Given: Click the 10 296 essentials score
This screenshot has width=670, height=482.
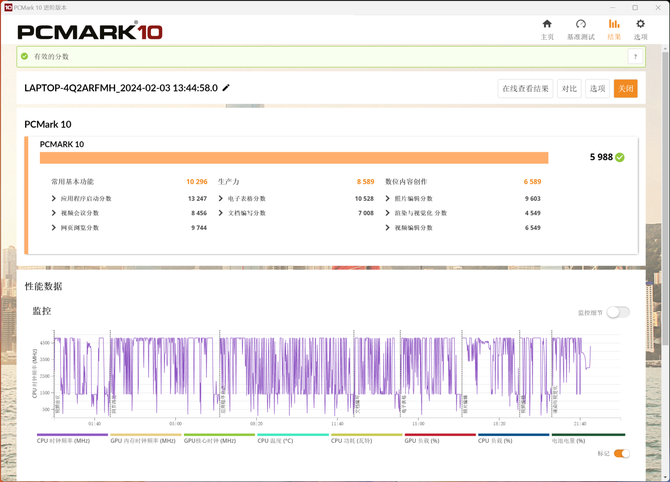Looking at the screenshot, I should [x=197, y=182].
